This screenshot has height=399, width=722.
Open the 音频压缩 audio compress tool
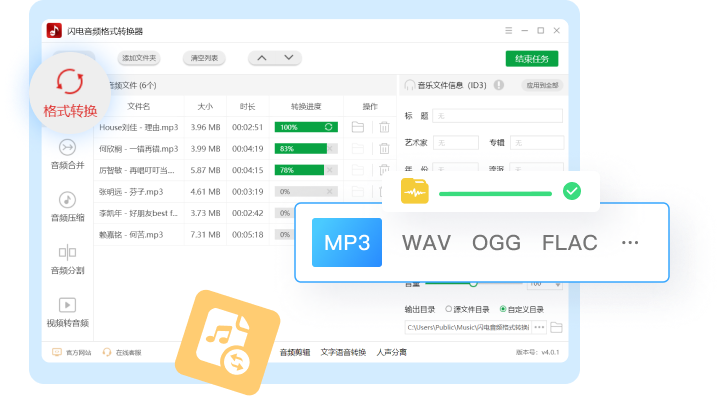(68, 207)
